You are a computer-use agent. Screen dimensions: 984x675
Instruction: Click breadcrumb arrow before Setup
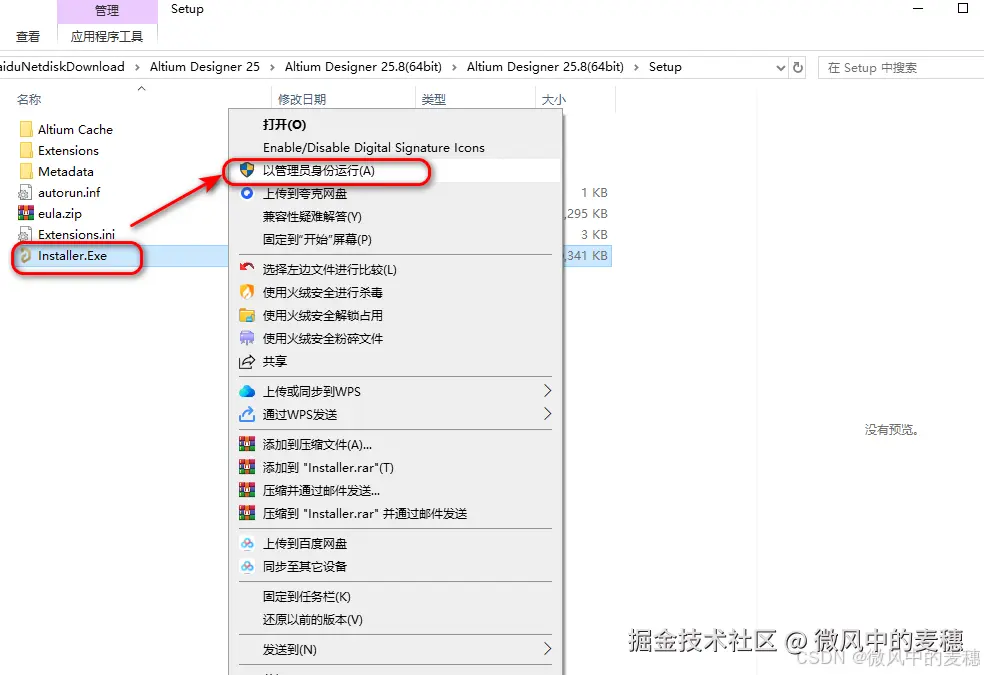[x=636, y=67]
